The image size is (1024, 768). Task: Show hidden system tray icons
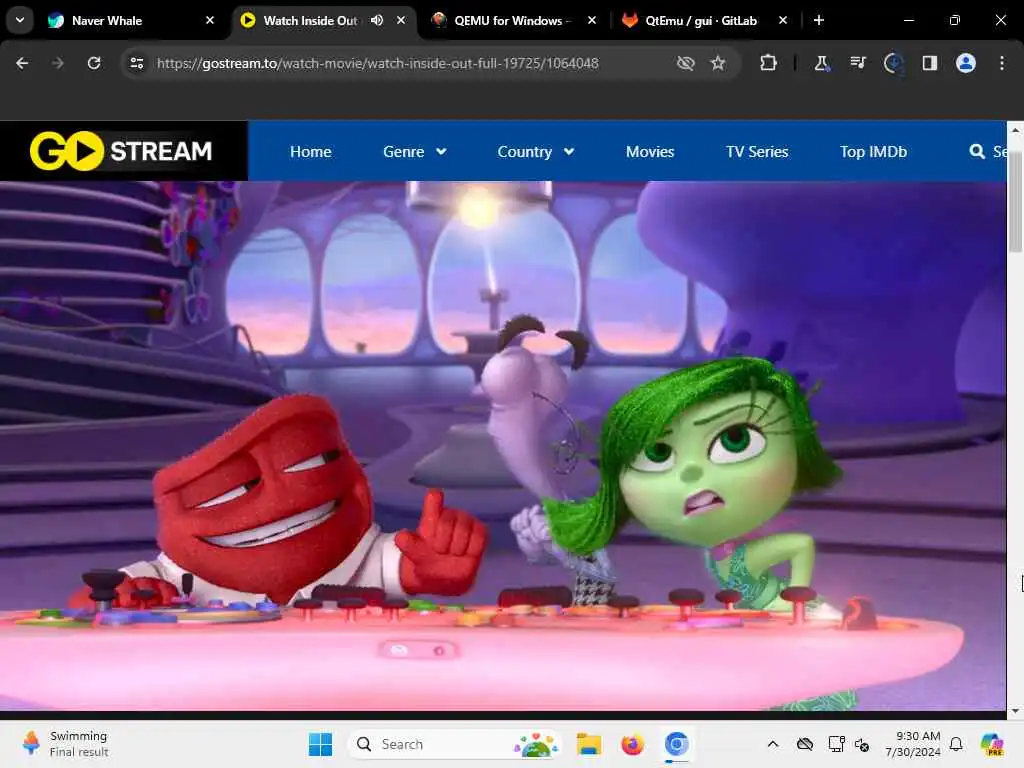click(x=773, y=744)
